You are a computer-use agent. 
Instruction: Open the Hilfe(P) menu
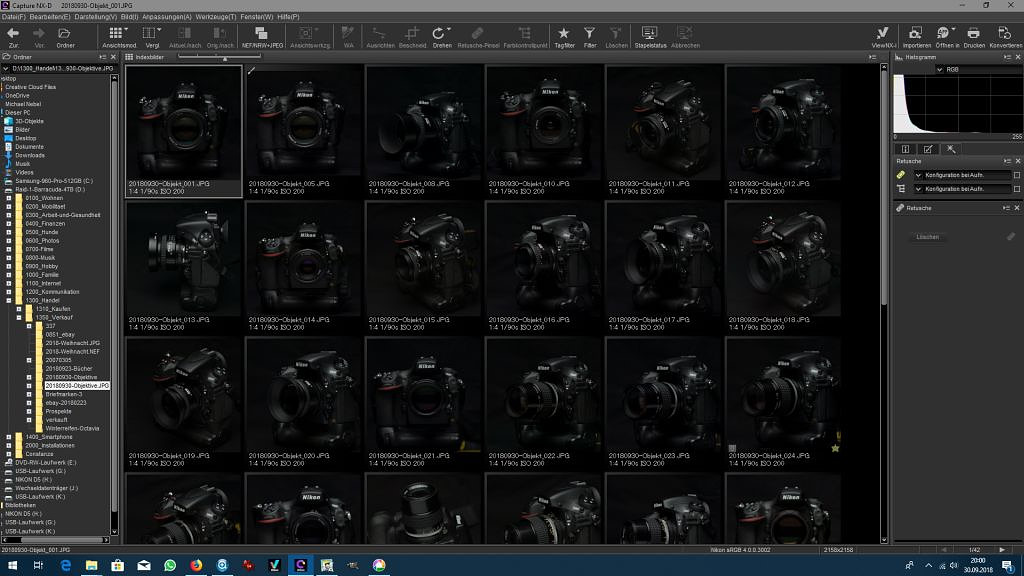coord(288,16)
